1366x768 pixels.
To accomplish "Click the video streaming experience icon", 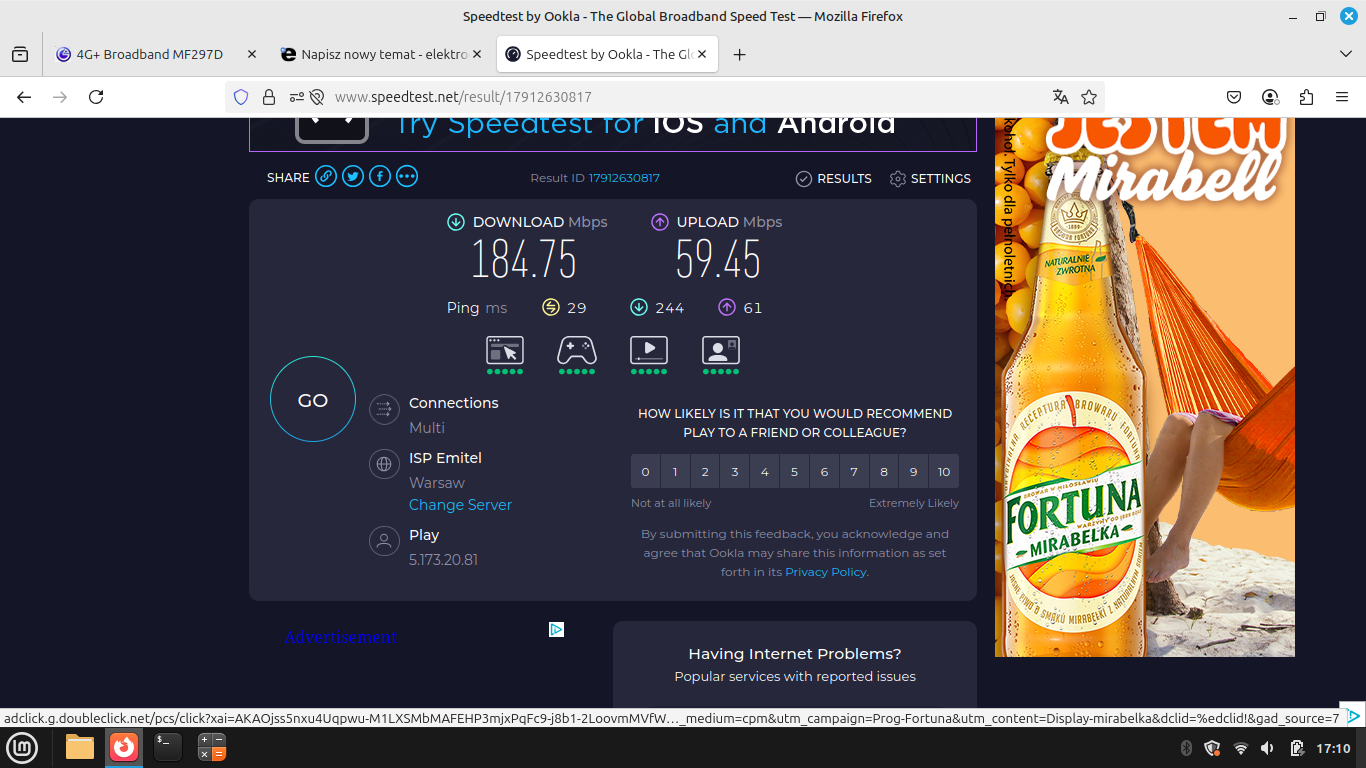I will pos(649,350).
